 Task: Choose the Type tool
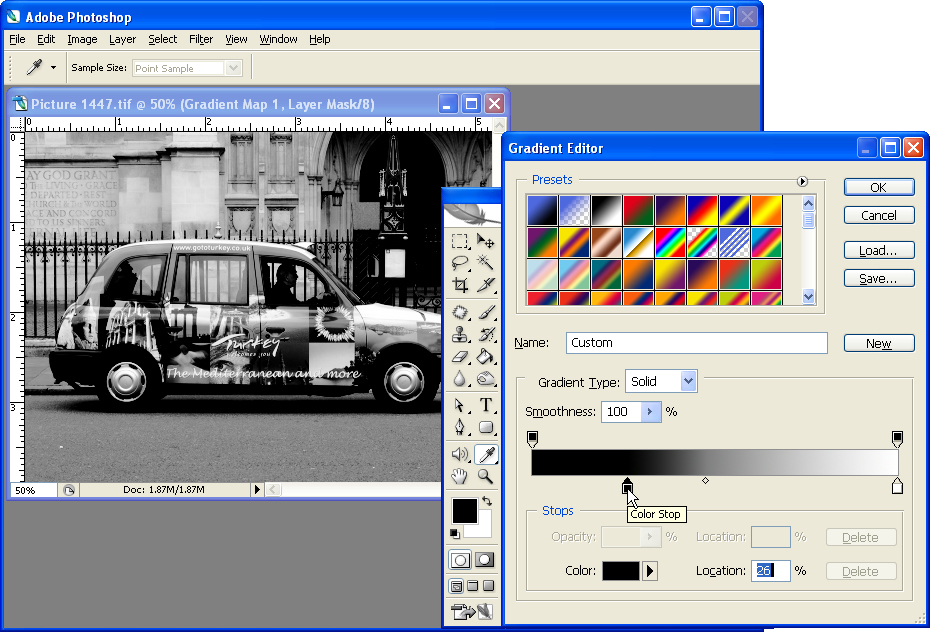486,405
